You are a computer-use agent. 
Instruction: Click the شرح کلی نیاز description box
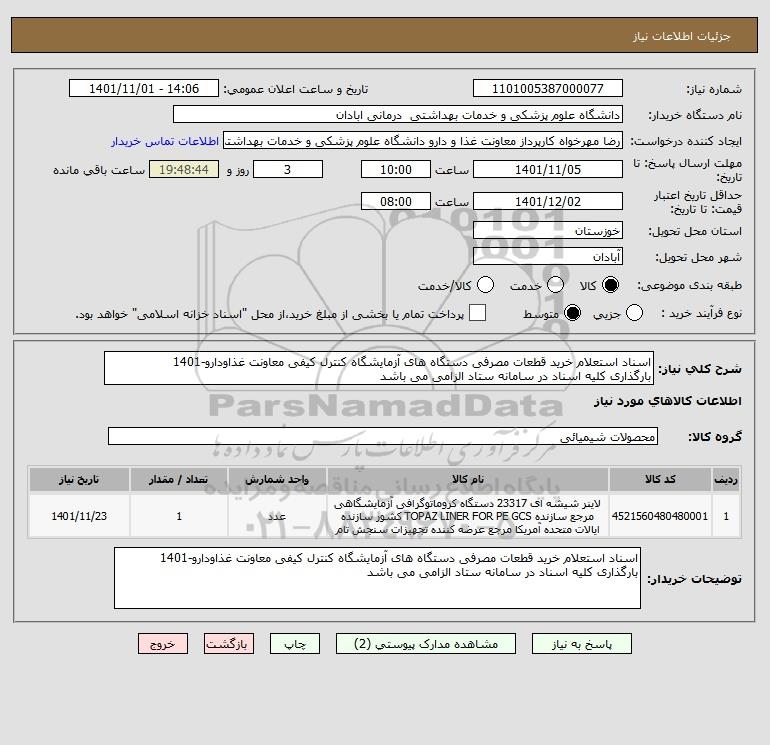coord(379,368)
